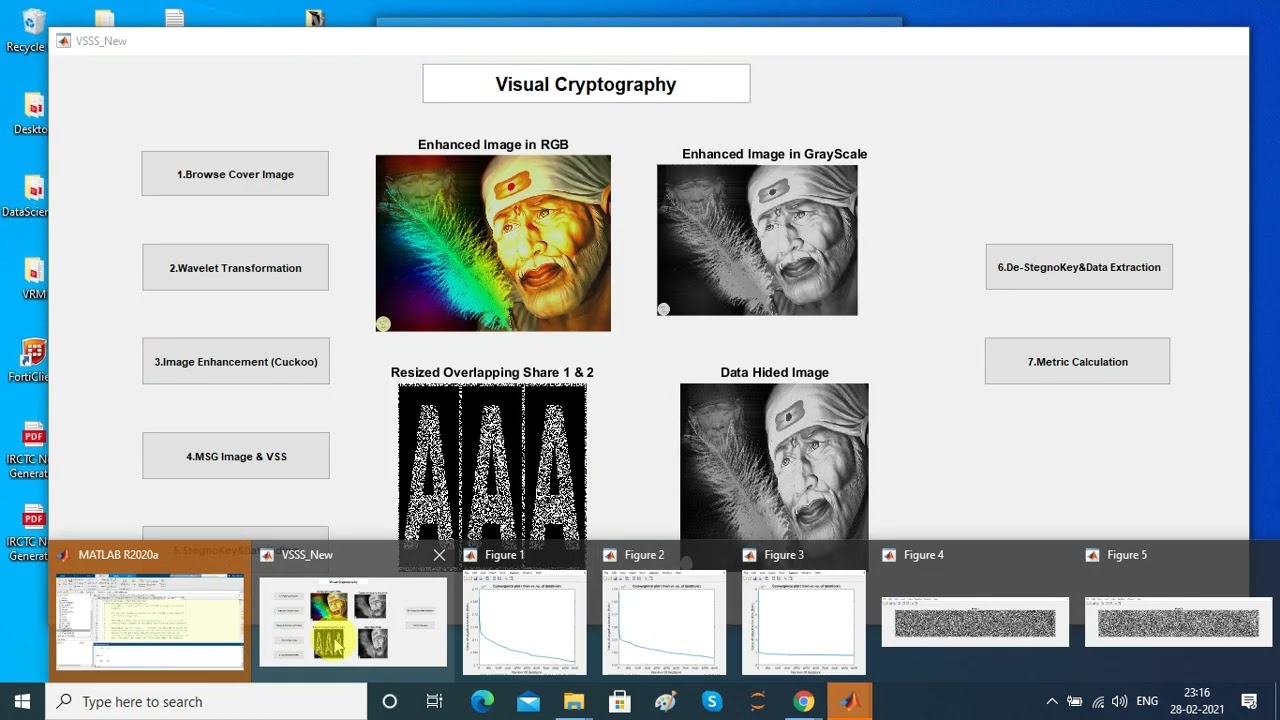Click the taskbar search box
This screenshot has height=720, width=1280.
(207, 701)
